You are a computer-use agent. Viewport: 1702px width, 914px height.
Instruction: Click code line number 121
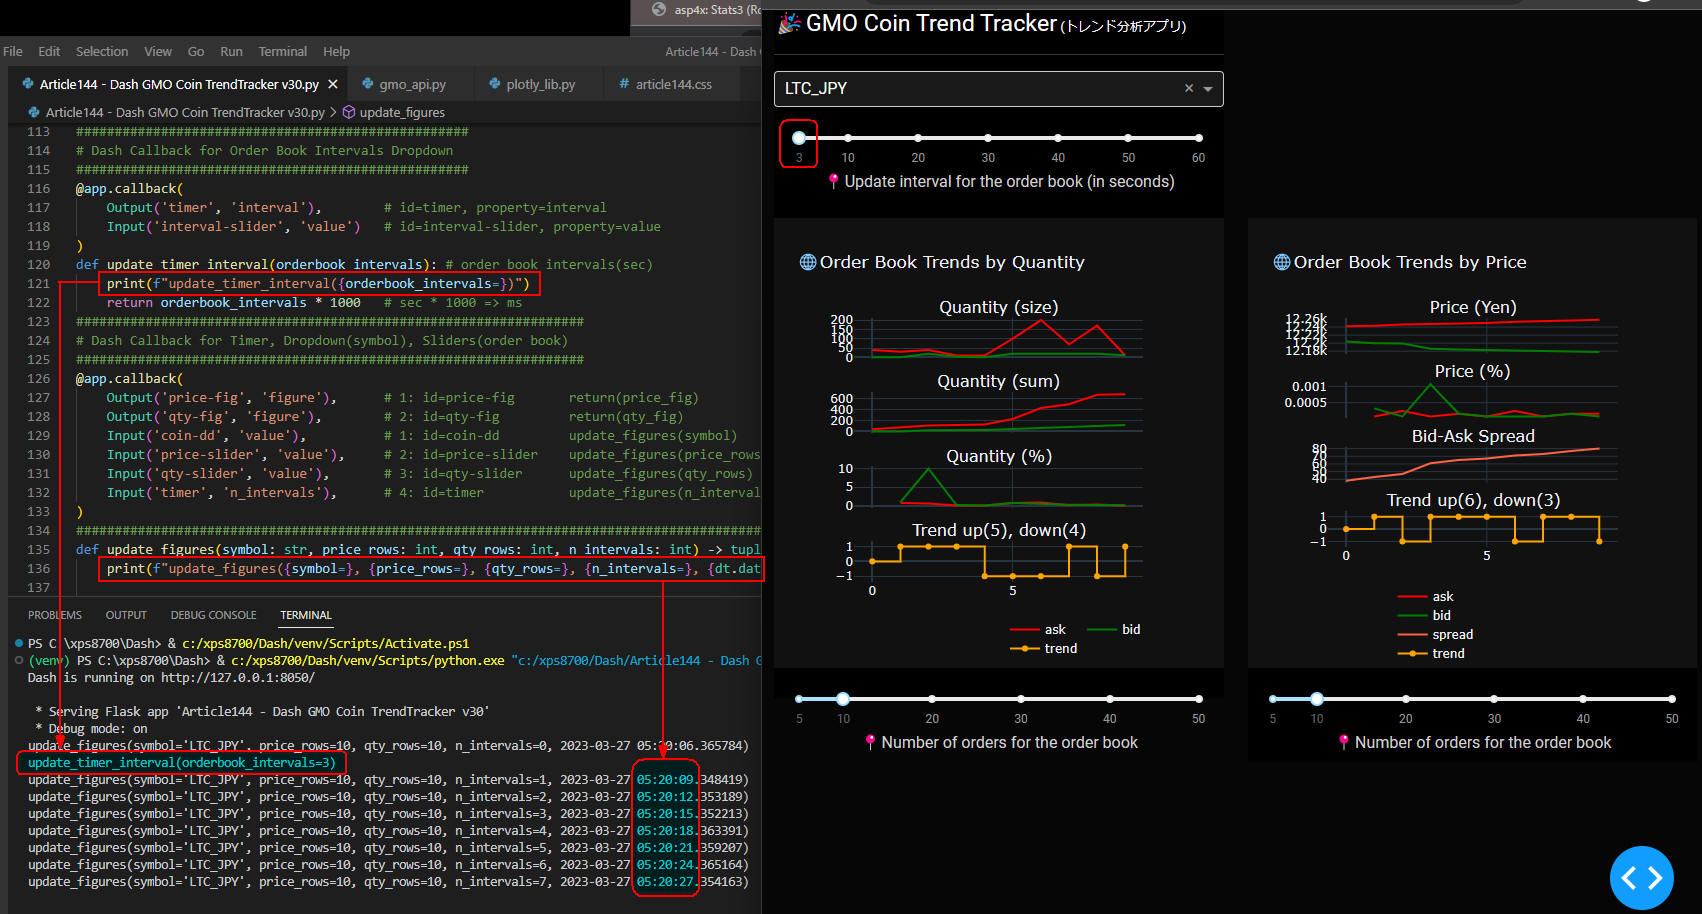pyautogui.click(x=38, y=284)
